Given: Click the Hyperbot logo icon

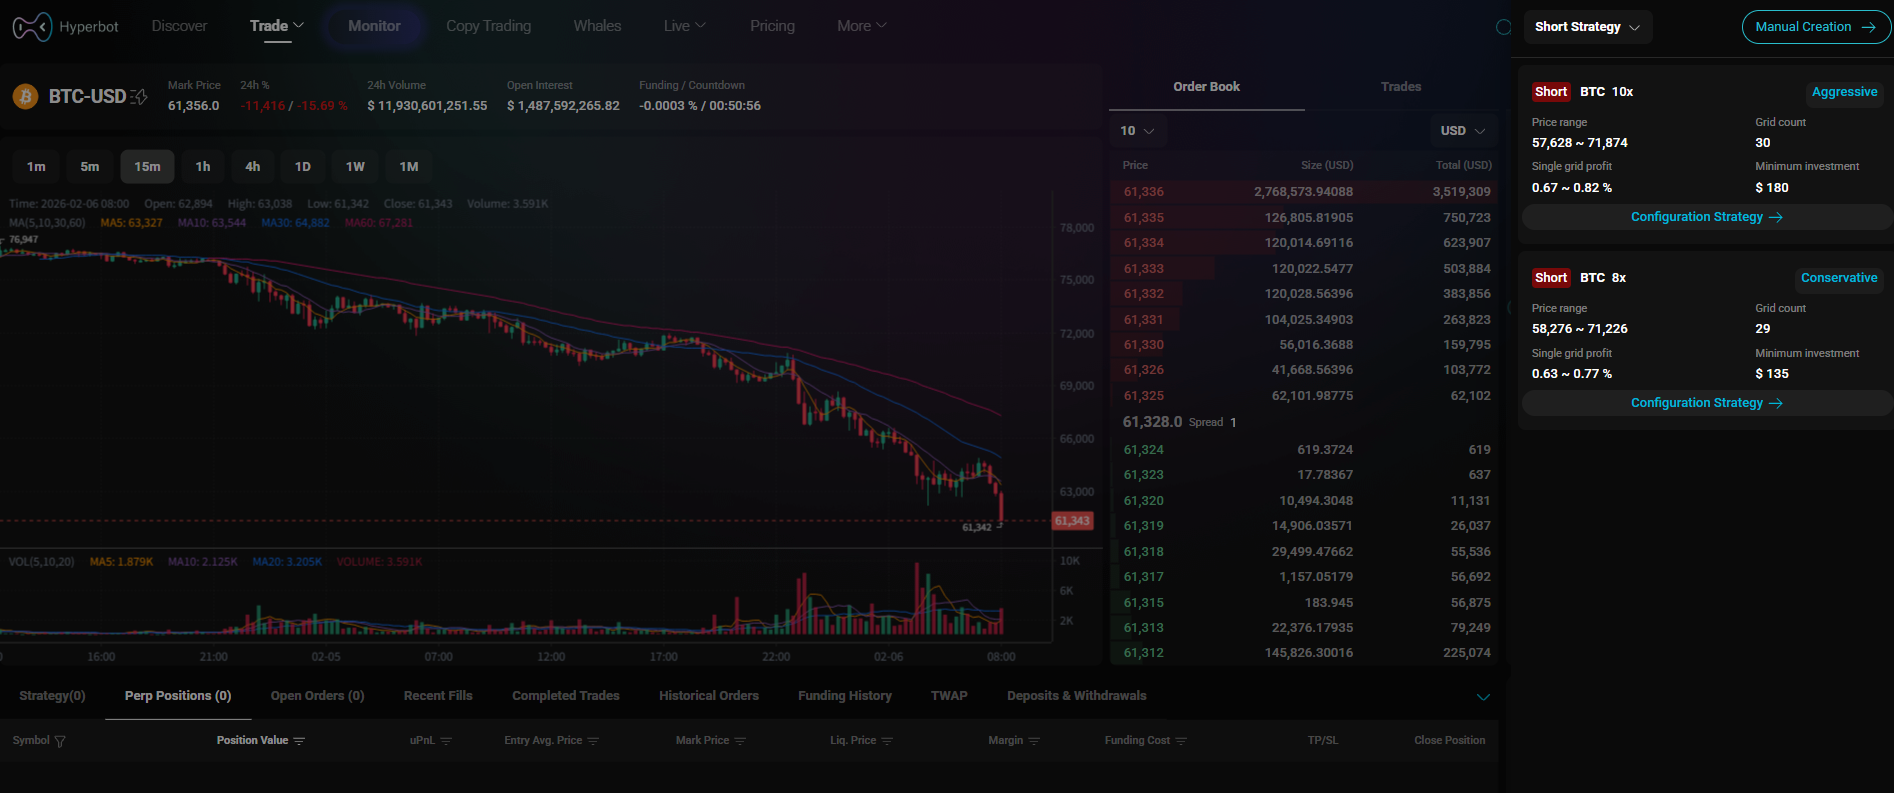Looking at the screenshot, I should (x=31, y=27).
